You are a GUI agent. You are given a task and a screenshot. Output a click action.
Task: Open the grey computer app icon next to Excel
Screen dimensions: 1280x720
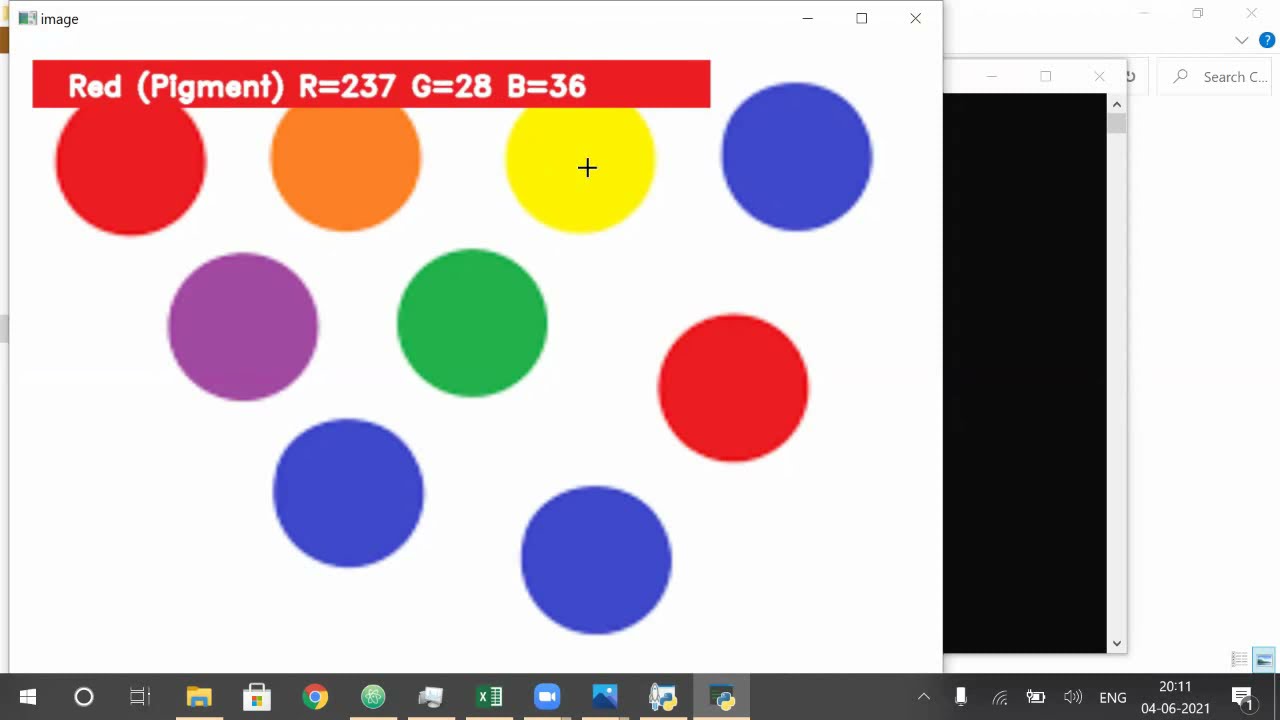[x=431, y=697]
